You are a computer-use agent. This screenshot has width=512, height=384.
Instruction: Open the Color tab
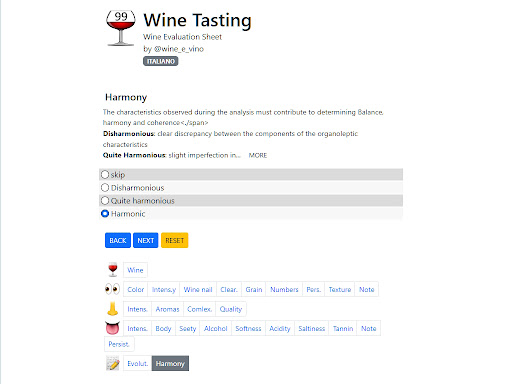tap(136, 290)
